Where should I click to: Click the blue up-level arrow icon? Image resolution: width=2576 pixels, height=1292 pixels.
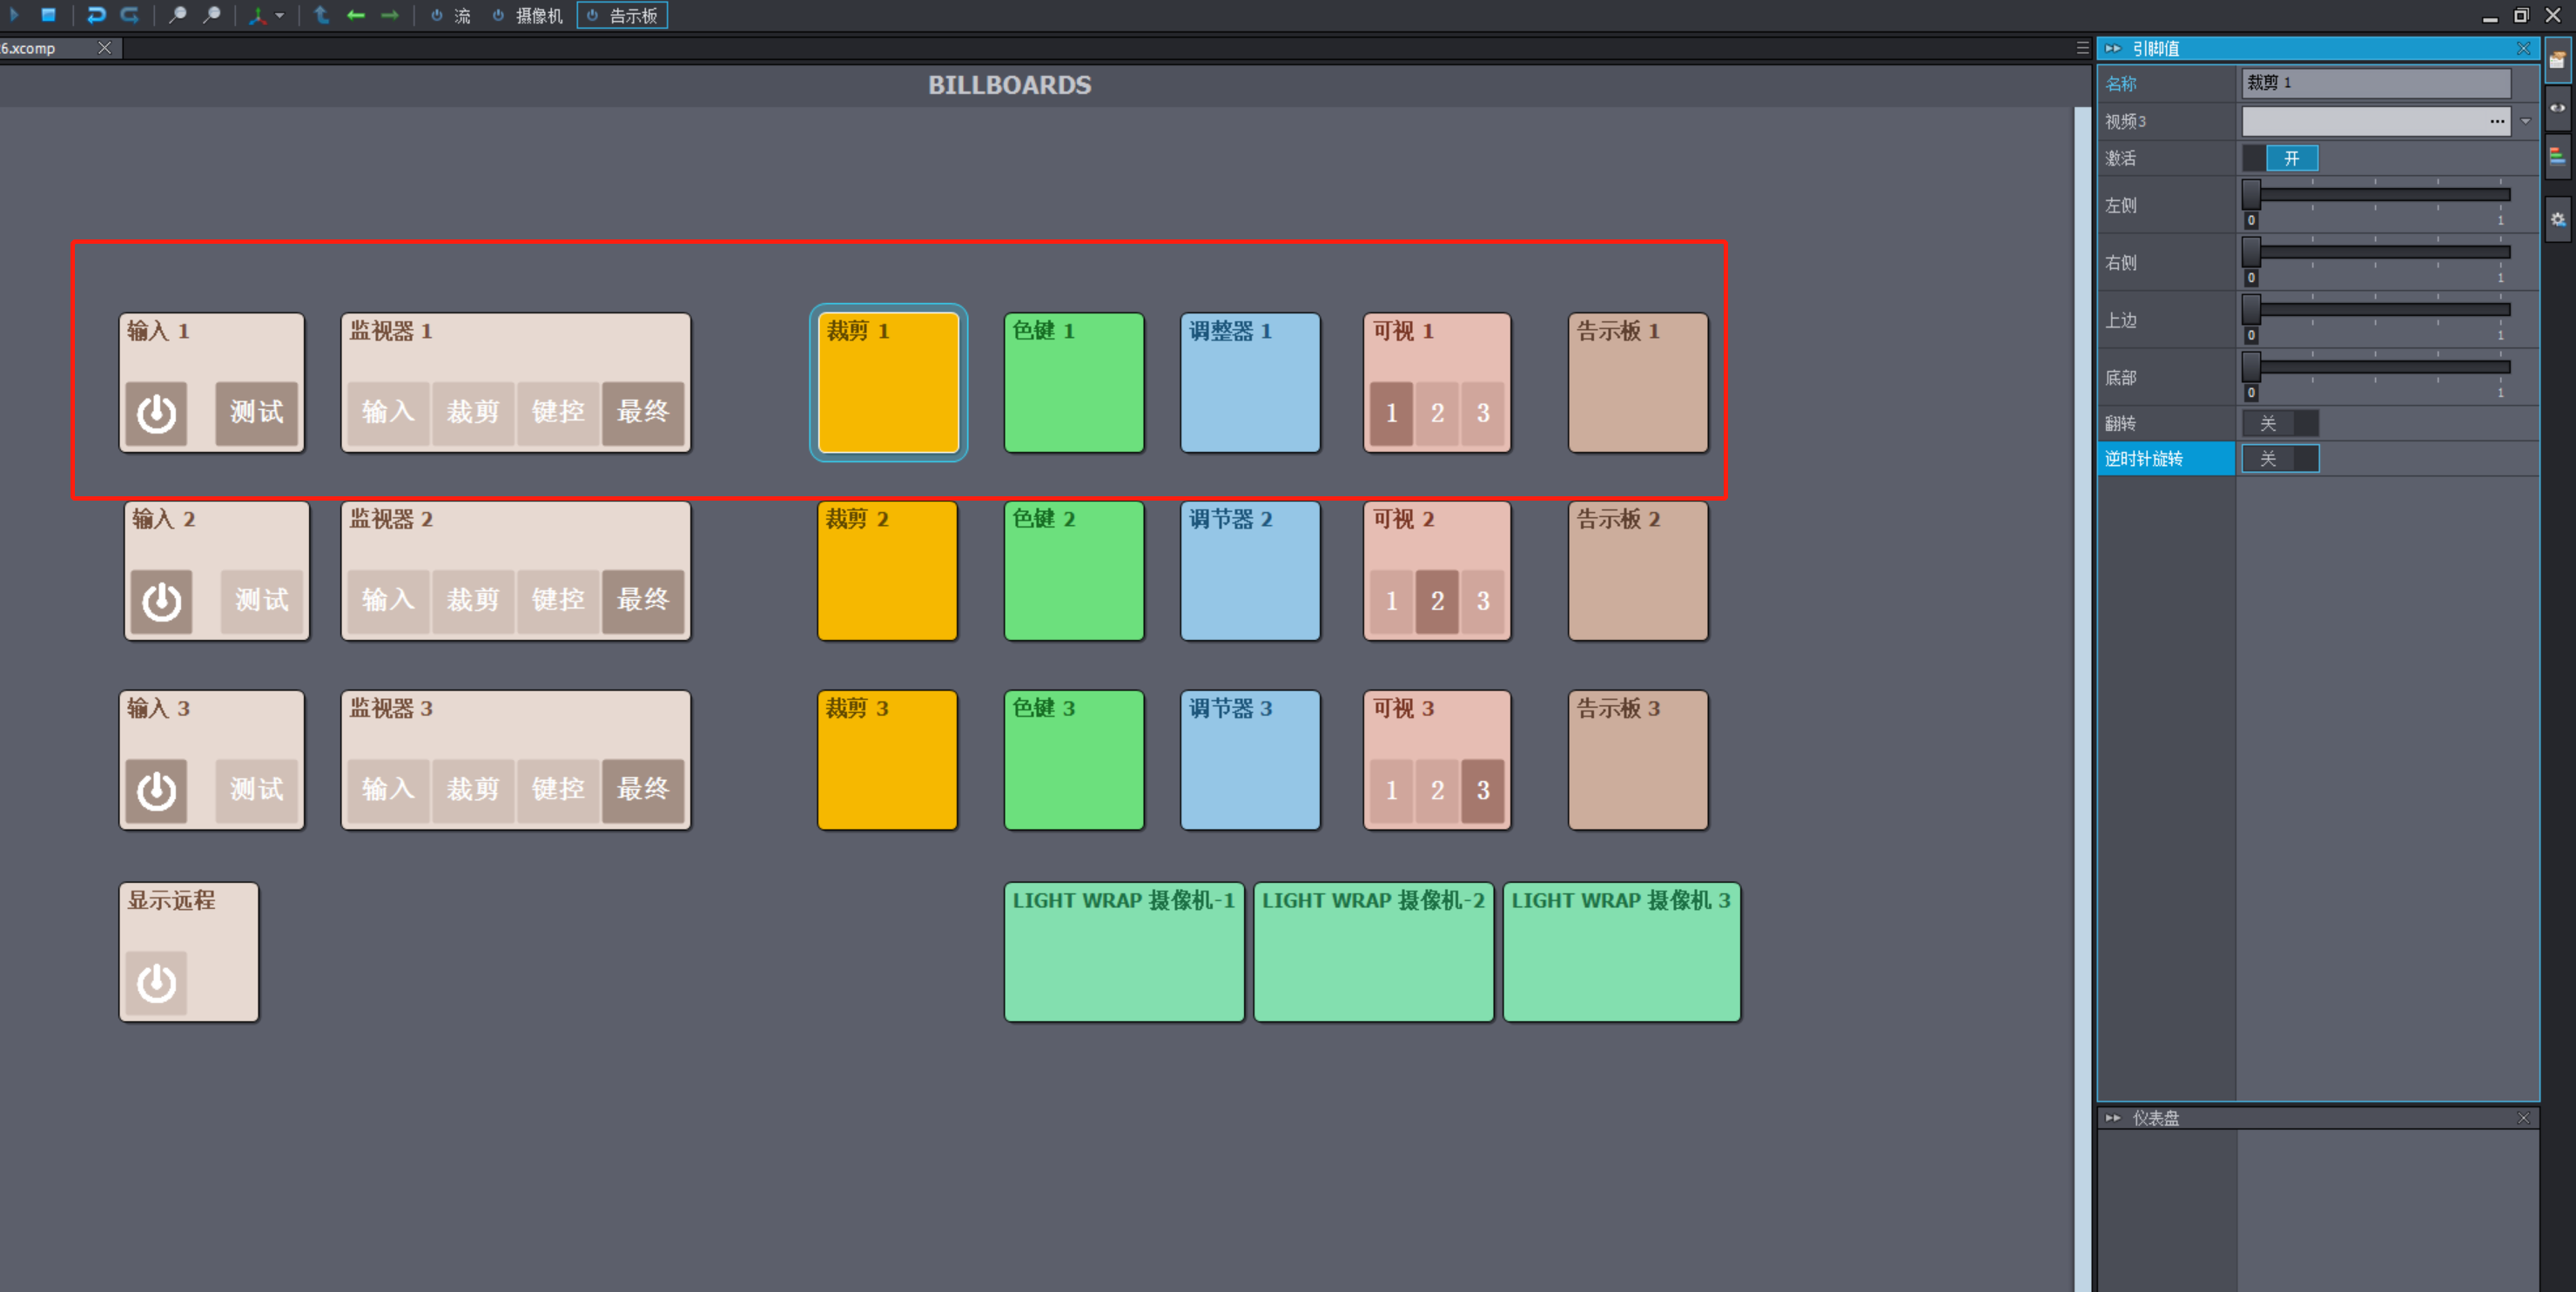321,15
